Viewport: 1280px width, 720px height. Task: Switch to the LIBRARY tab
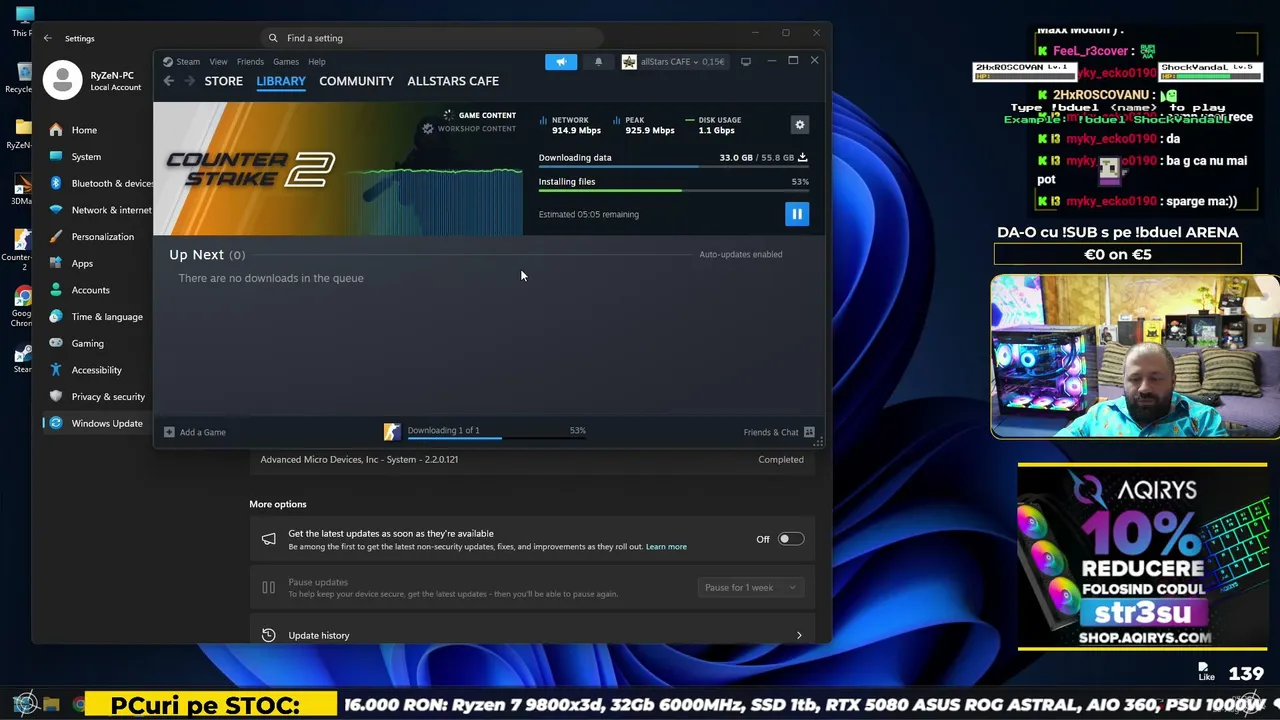click(281, 81)
